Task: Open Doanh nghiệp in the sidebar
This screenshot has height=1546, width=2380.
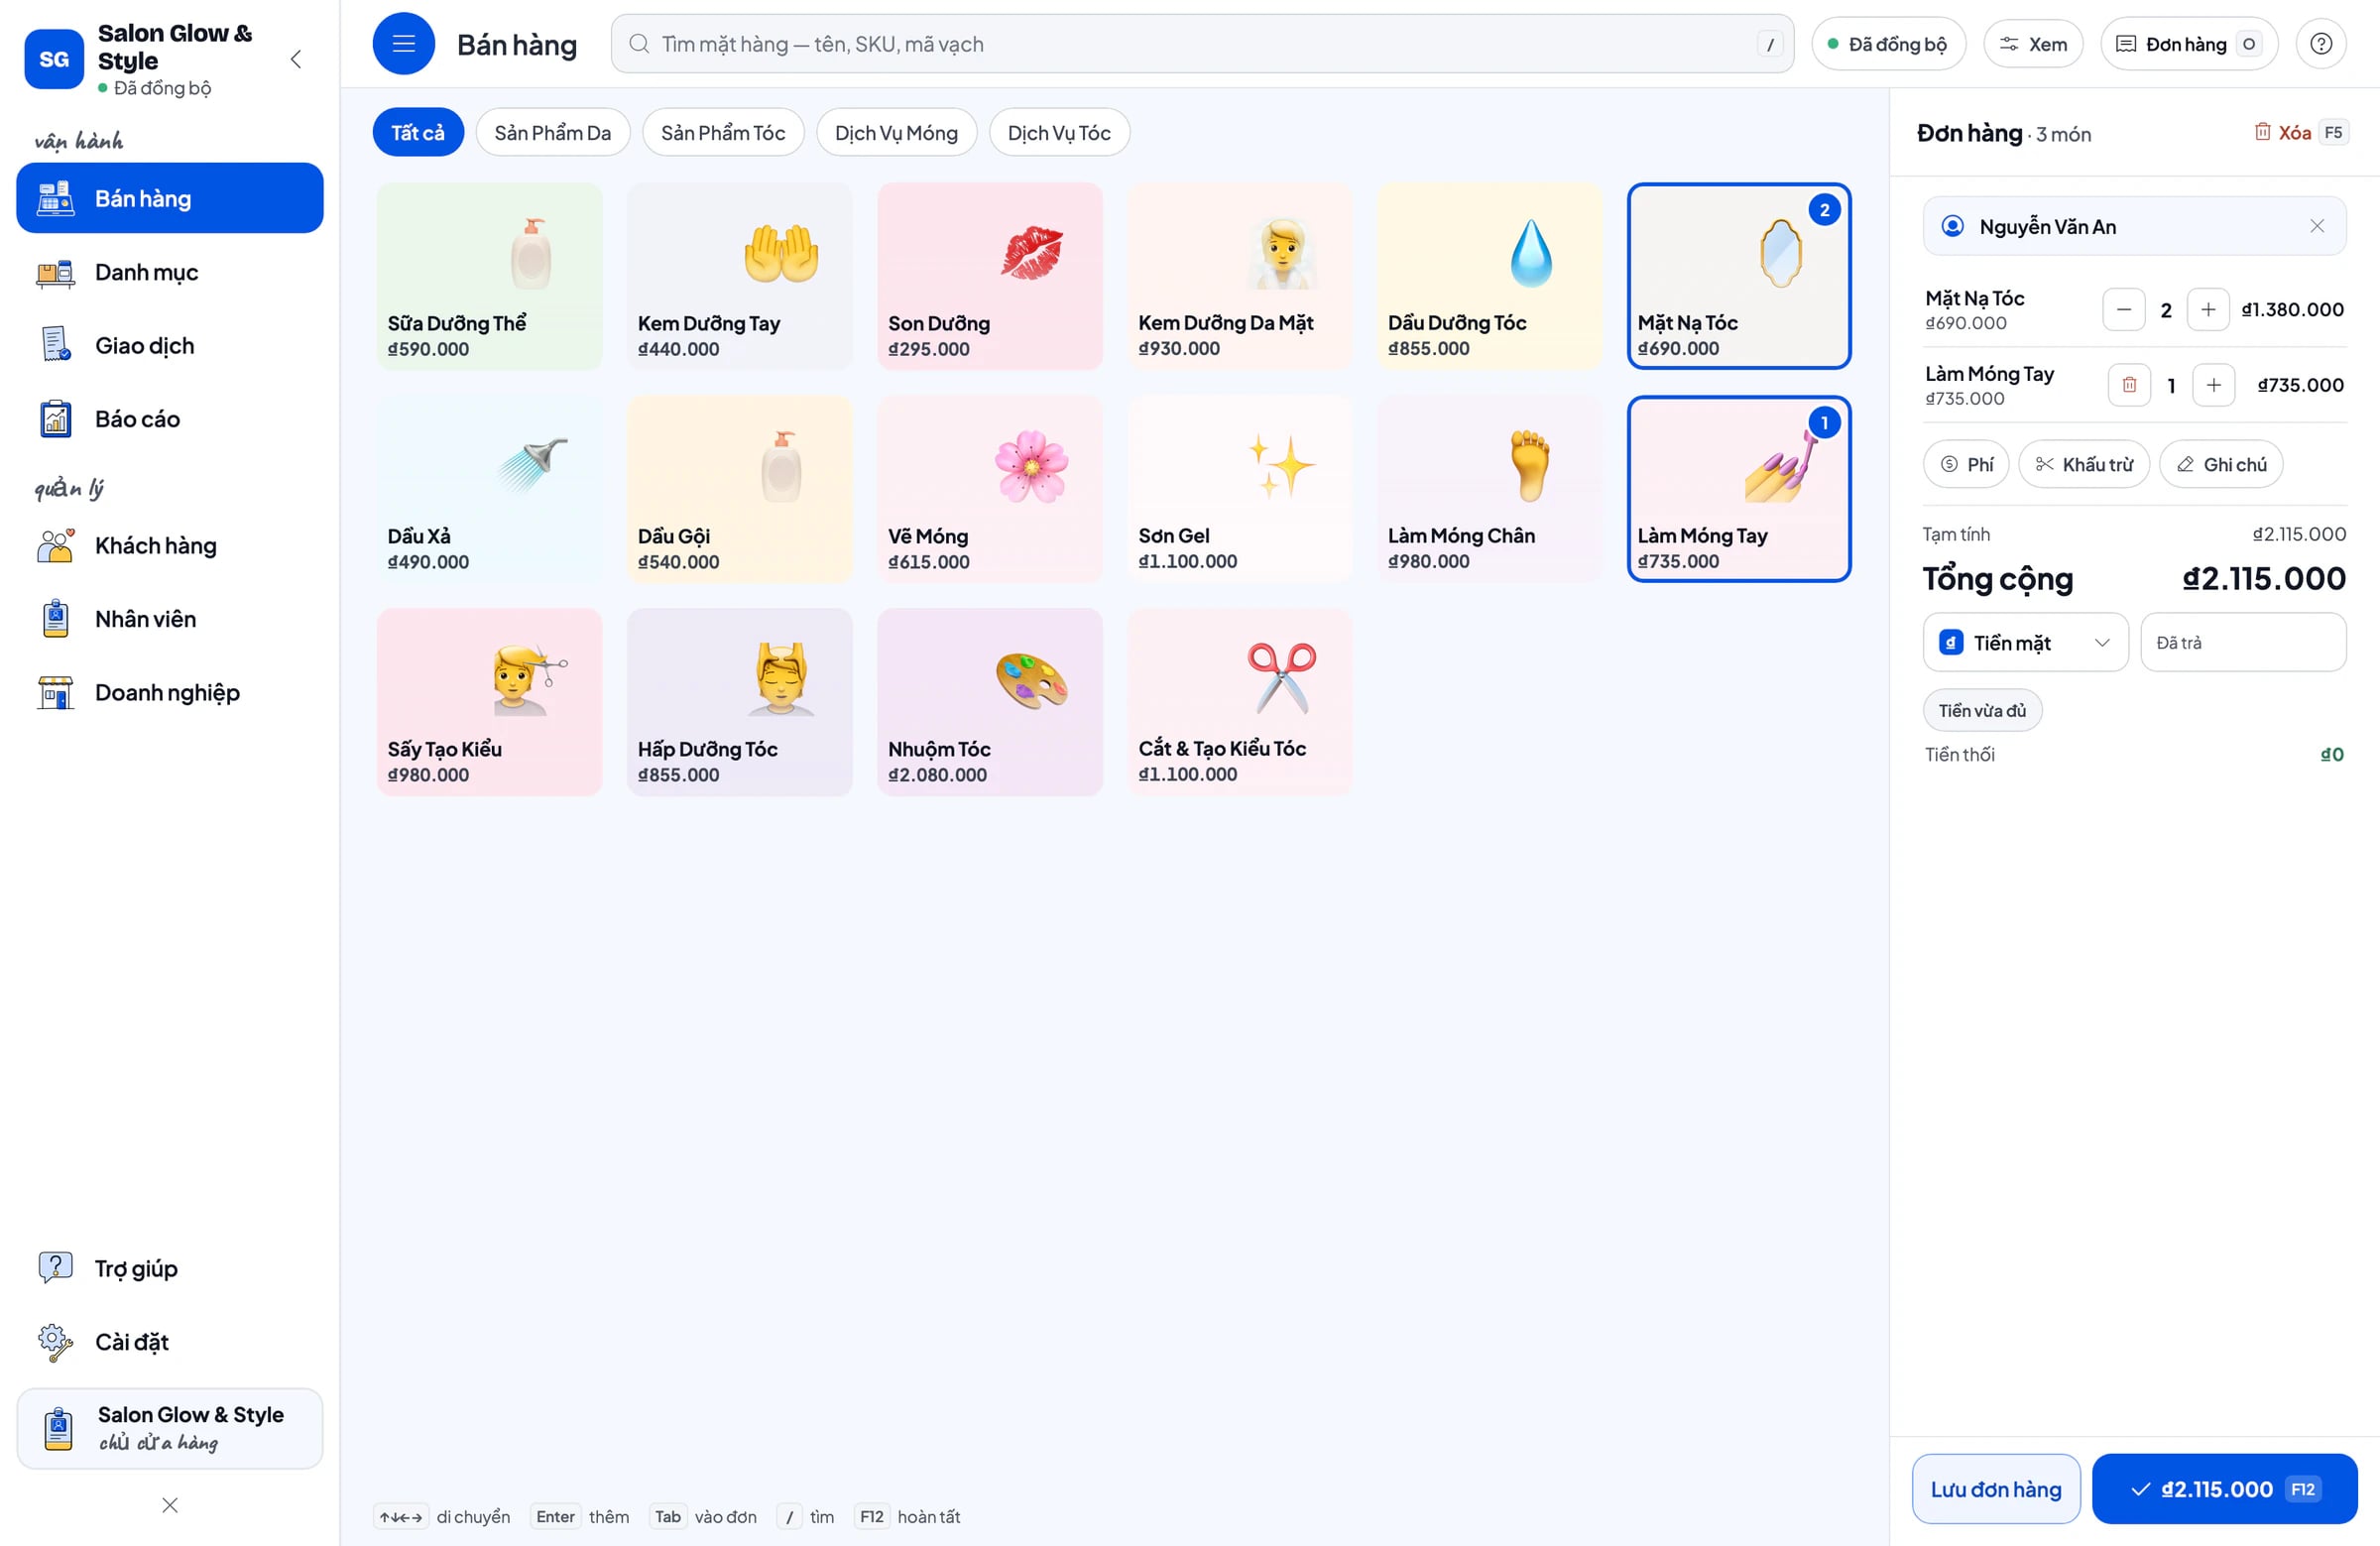Action: (170, 692)
